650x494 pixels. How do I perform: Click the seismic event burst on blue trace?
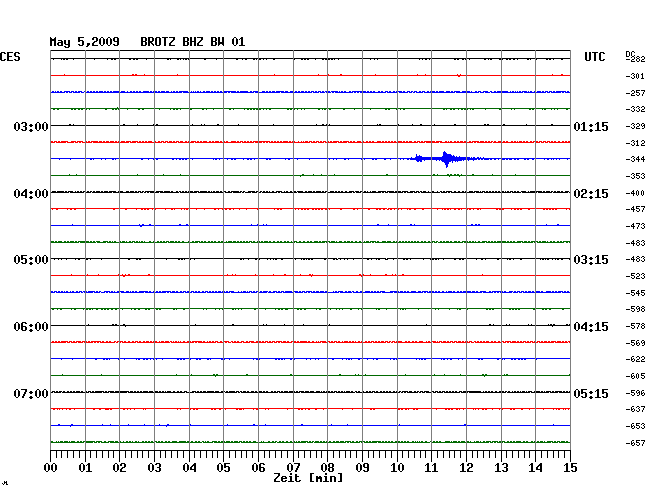pyautogui.click(x=446, y=158)
